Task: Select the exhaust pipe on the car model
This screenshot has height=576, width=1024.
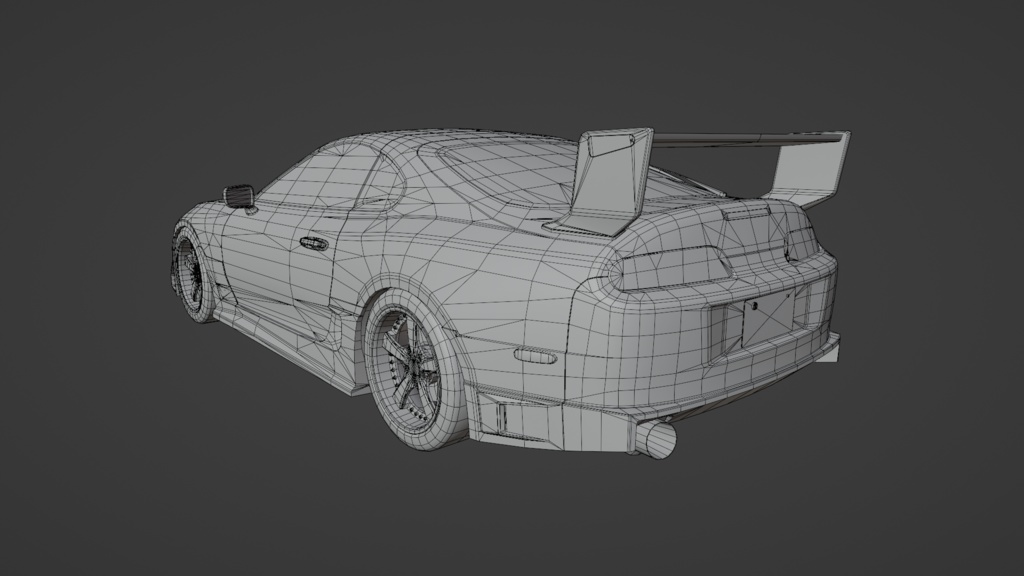Action: click(x=658, y=440)
